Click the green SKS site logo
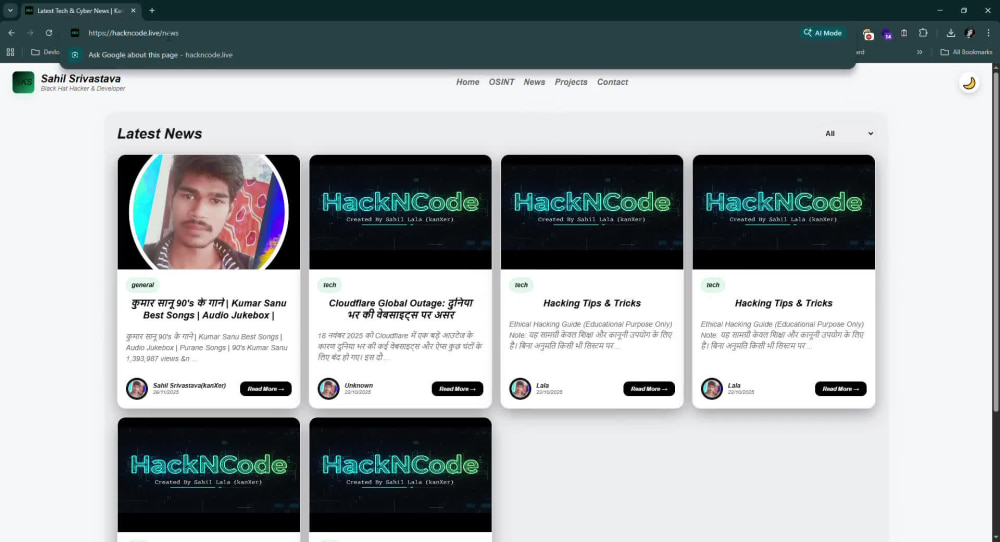Image resolution: width=1000 pixels, height=542 pixels. (x=24, y=82)
